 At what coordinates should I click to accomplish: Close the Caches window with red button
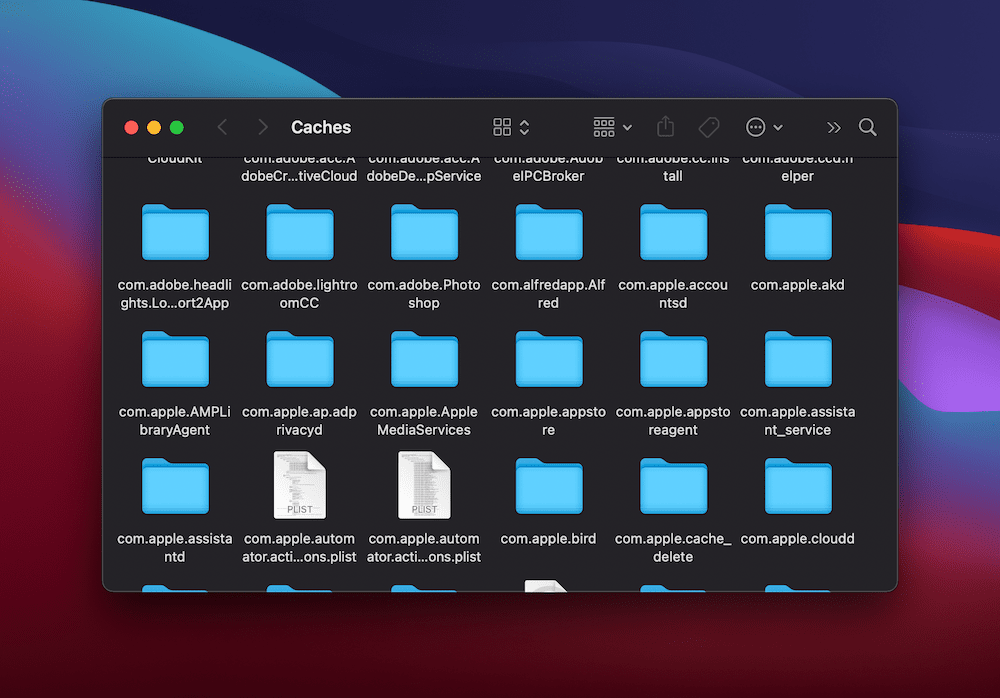tap(131, 128)
